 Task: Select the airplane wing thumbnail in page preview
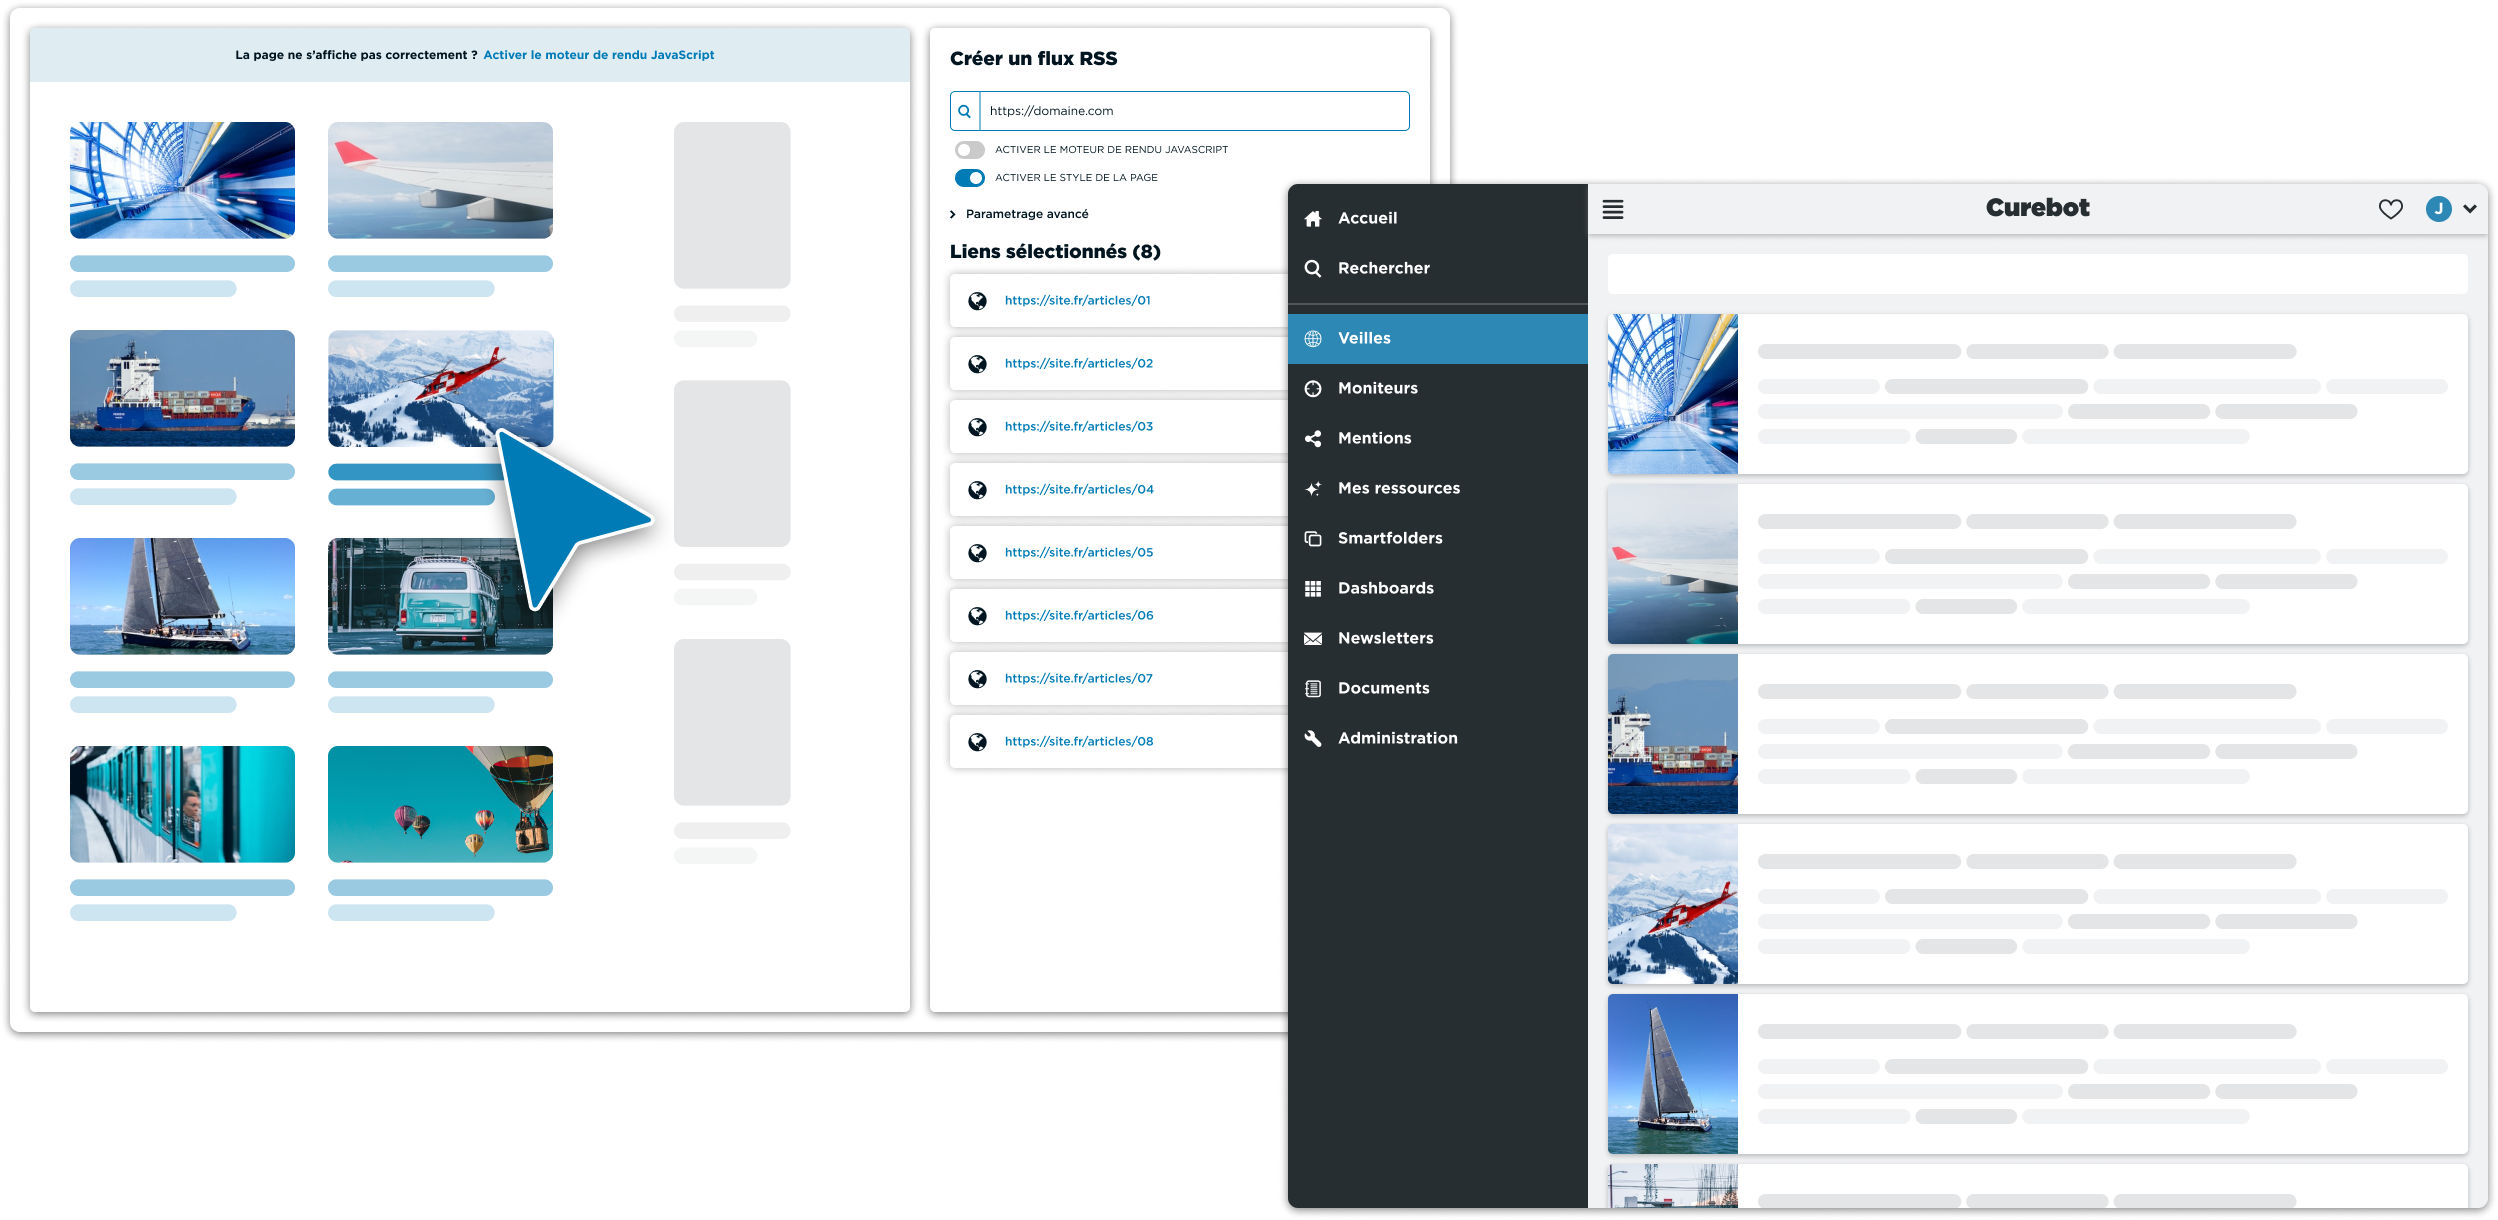pyautogui.click(x=440, y=180)
